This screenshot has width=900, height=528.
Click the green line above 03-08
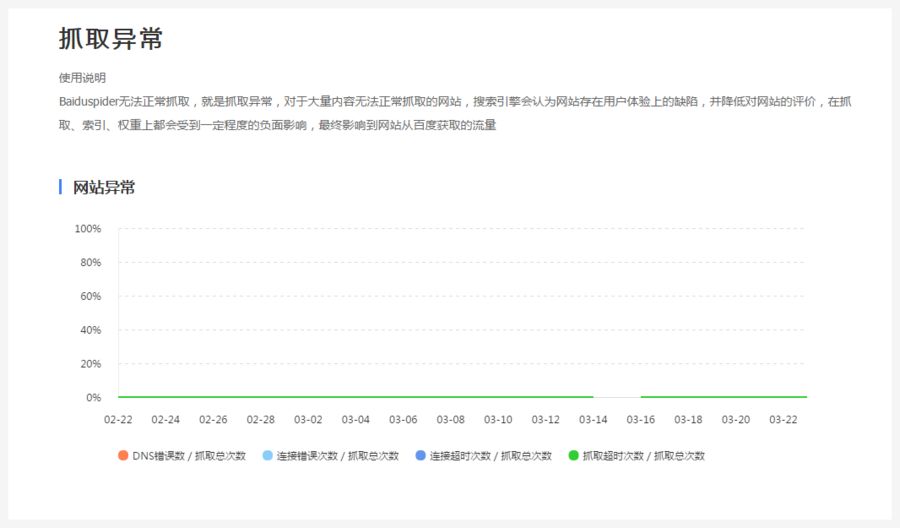tap(451, 397)
